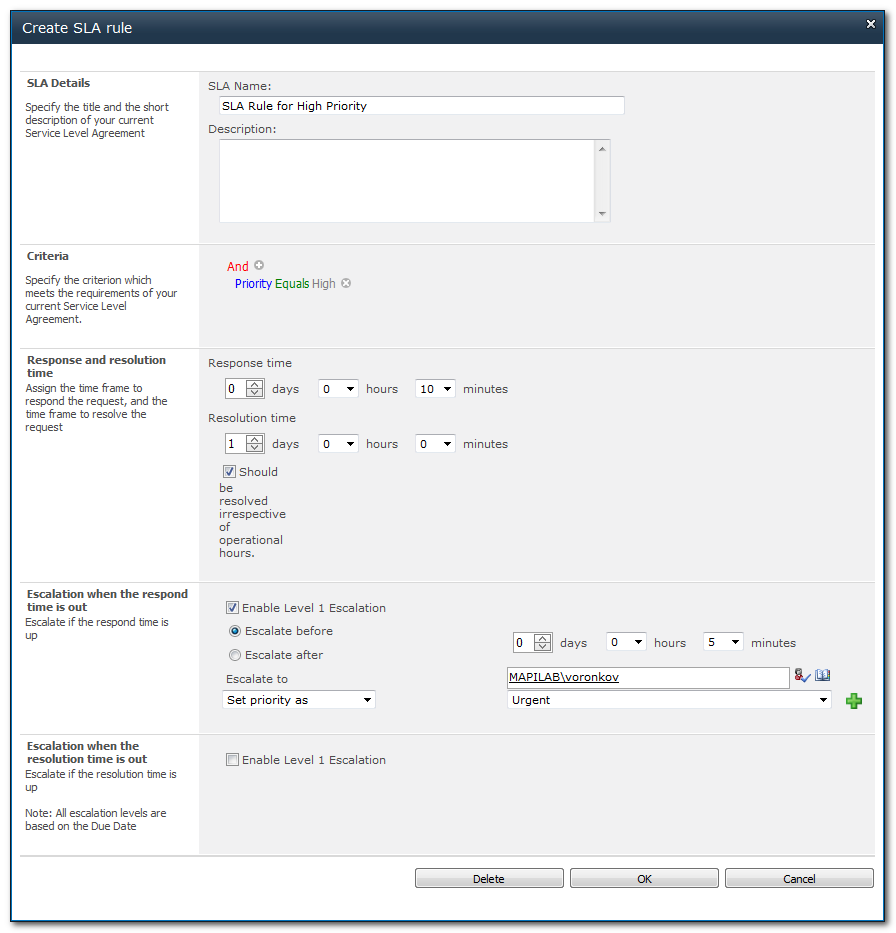The width and height of the screenshot is (896, 933).
Task: Open the address book browse icon
Action: tap(823, 676)
